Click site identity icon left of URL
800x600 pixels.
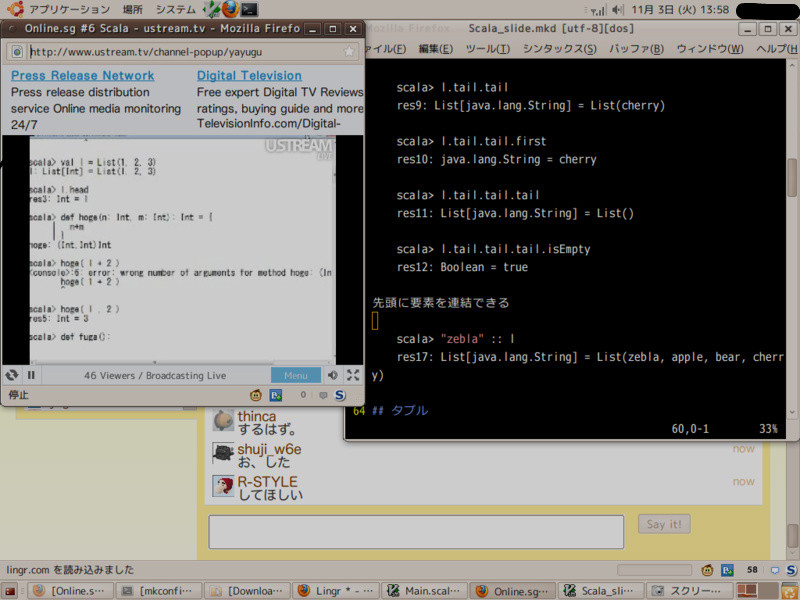click(17, 52)
